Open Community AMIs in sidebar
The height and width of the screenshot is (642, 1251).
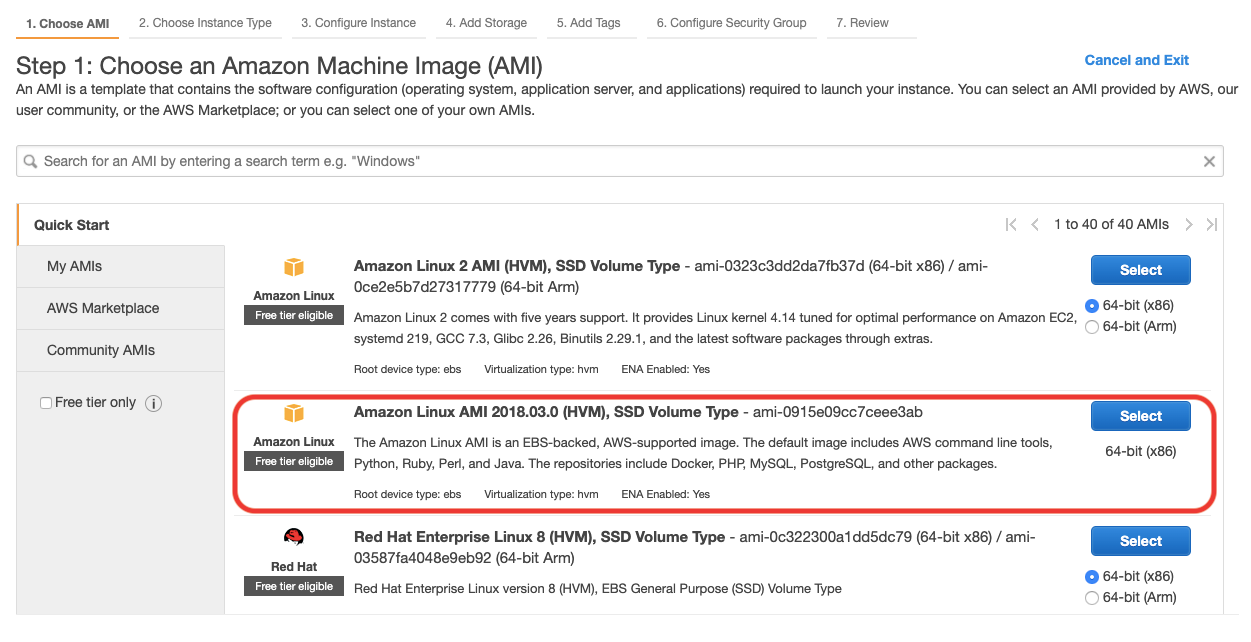pyautogui.click(x=120, y=351)
